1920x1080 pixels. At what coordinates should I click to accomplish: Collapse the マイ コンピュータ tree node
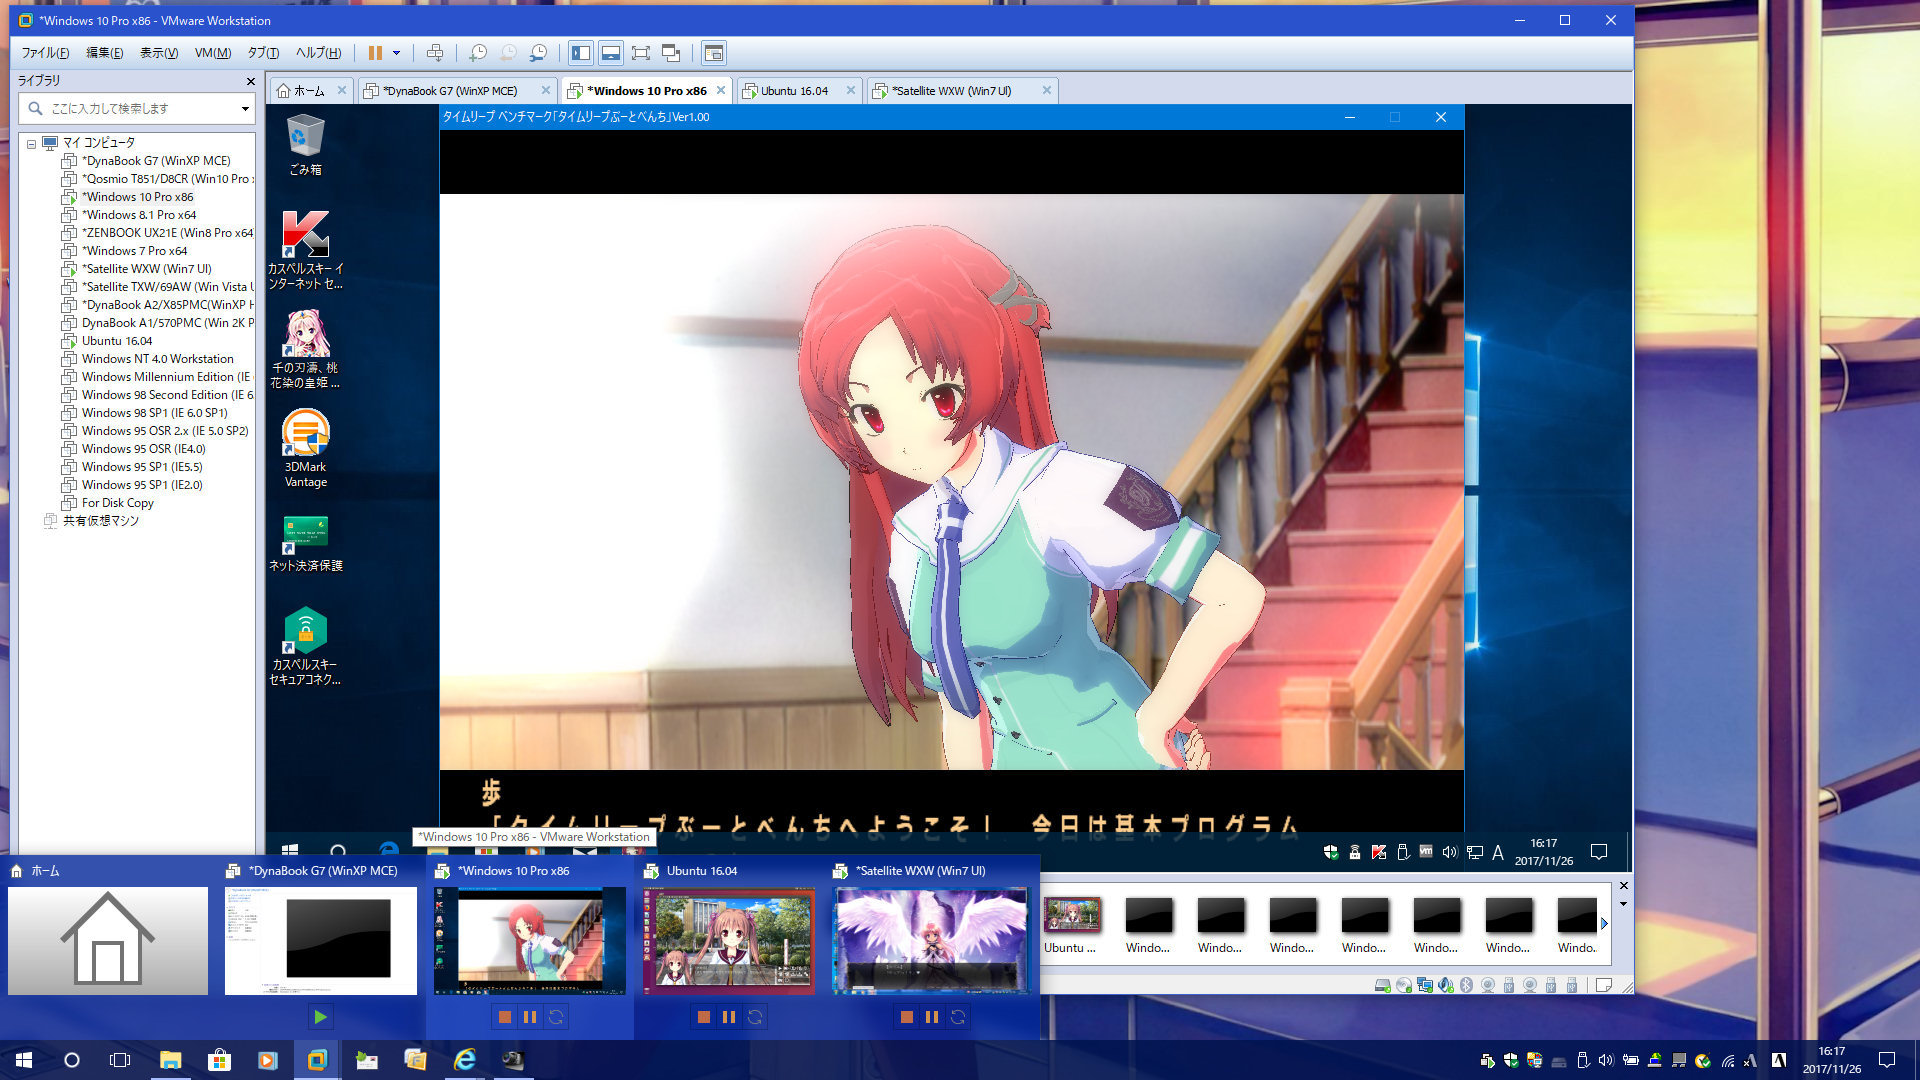click(x=31, y=143)
